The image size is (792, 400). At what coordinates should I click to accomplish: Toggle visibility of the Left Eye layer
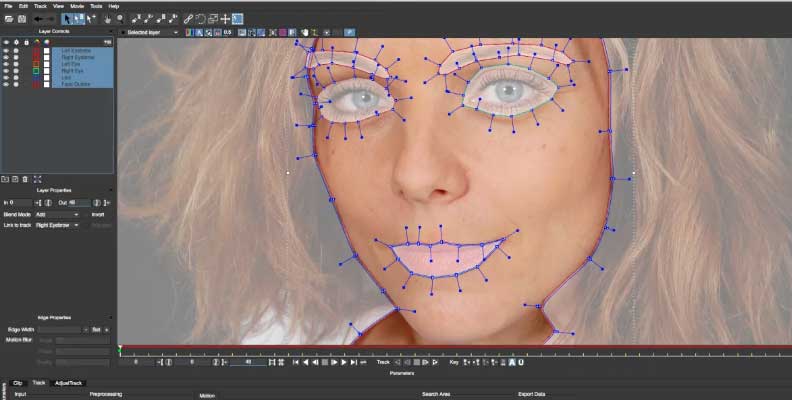6,64
